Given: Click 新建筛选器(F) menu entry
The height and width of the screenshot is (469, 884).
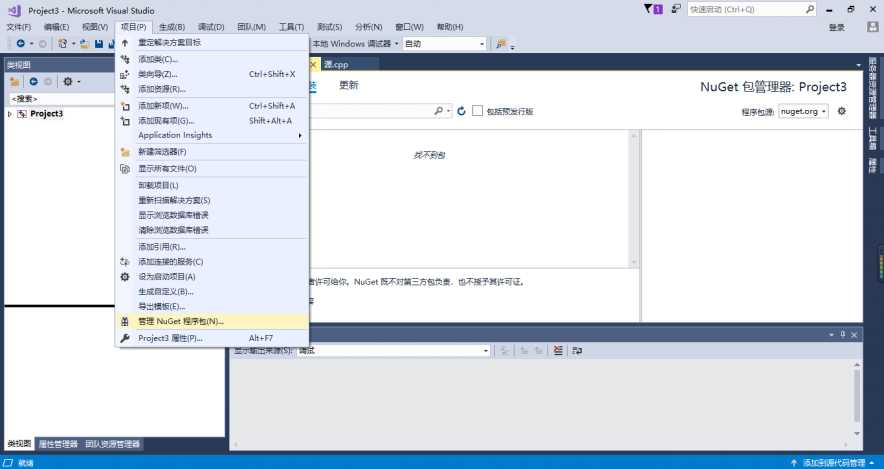Looking at the screenshot, I should (162, 152).
